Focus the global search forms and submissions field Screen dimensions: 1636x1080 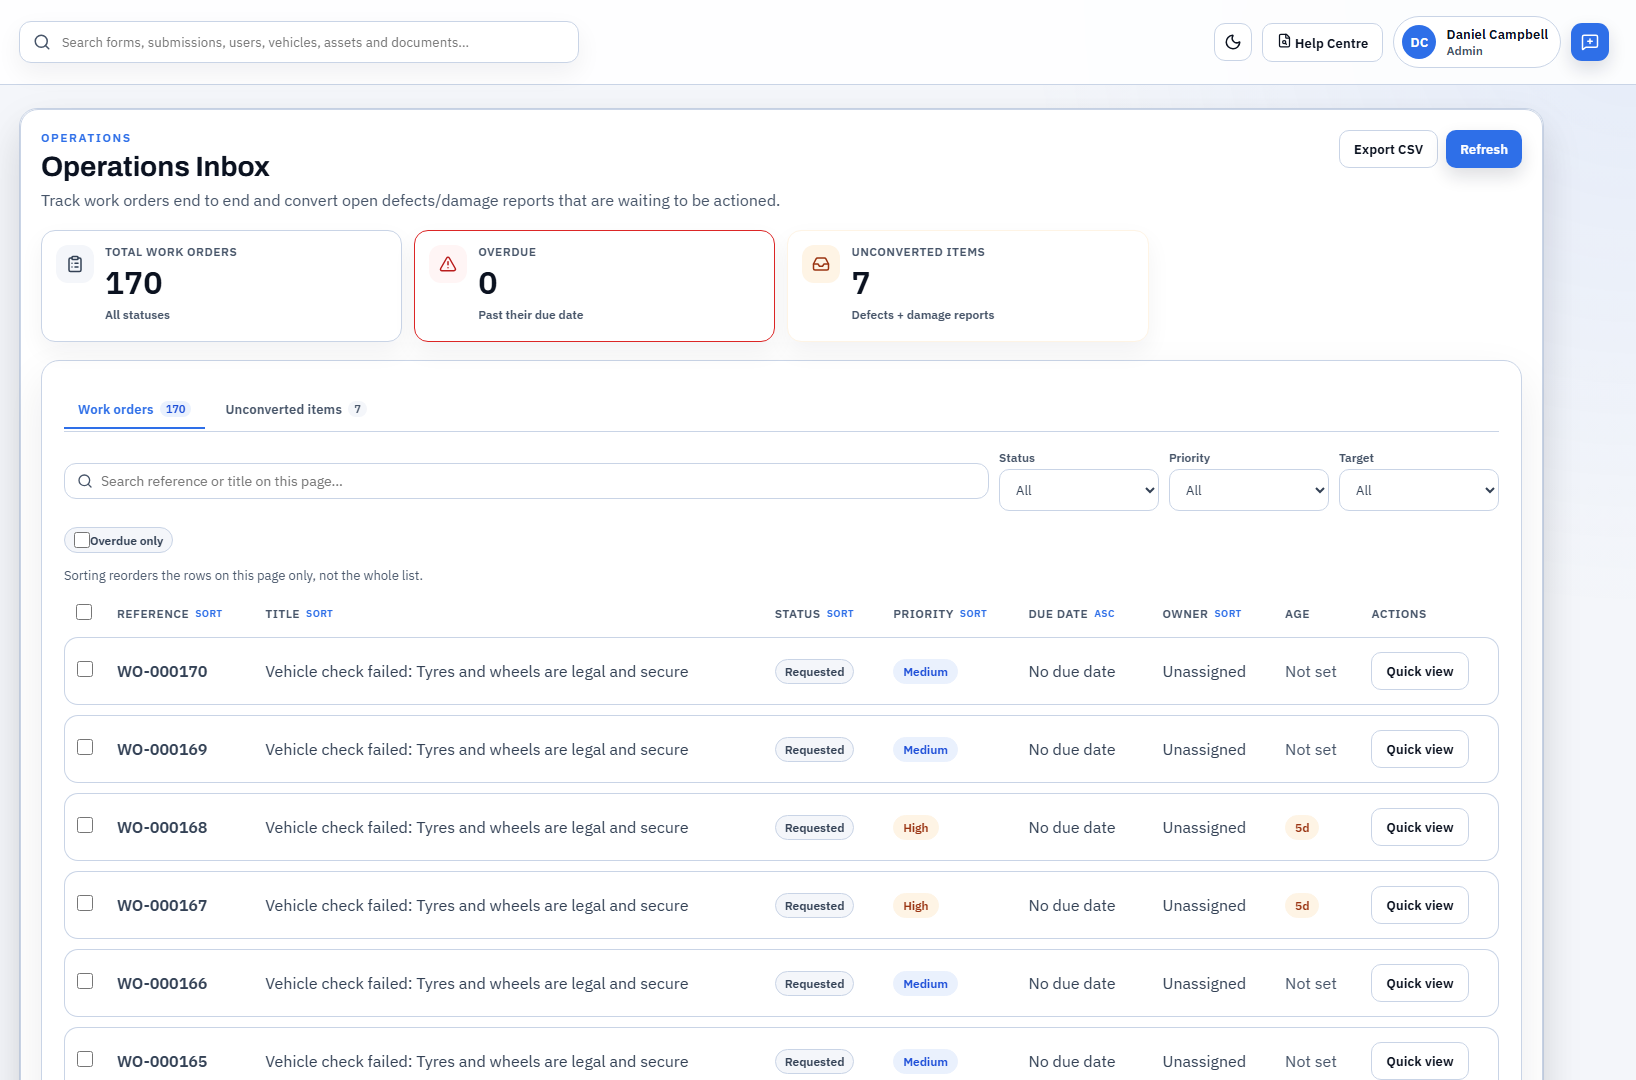(x=299, y=42)
